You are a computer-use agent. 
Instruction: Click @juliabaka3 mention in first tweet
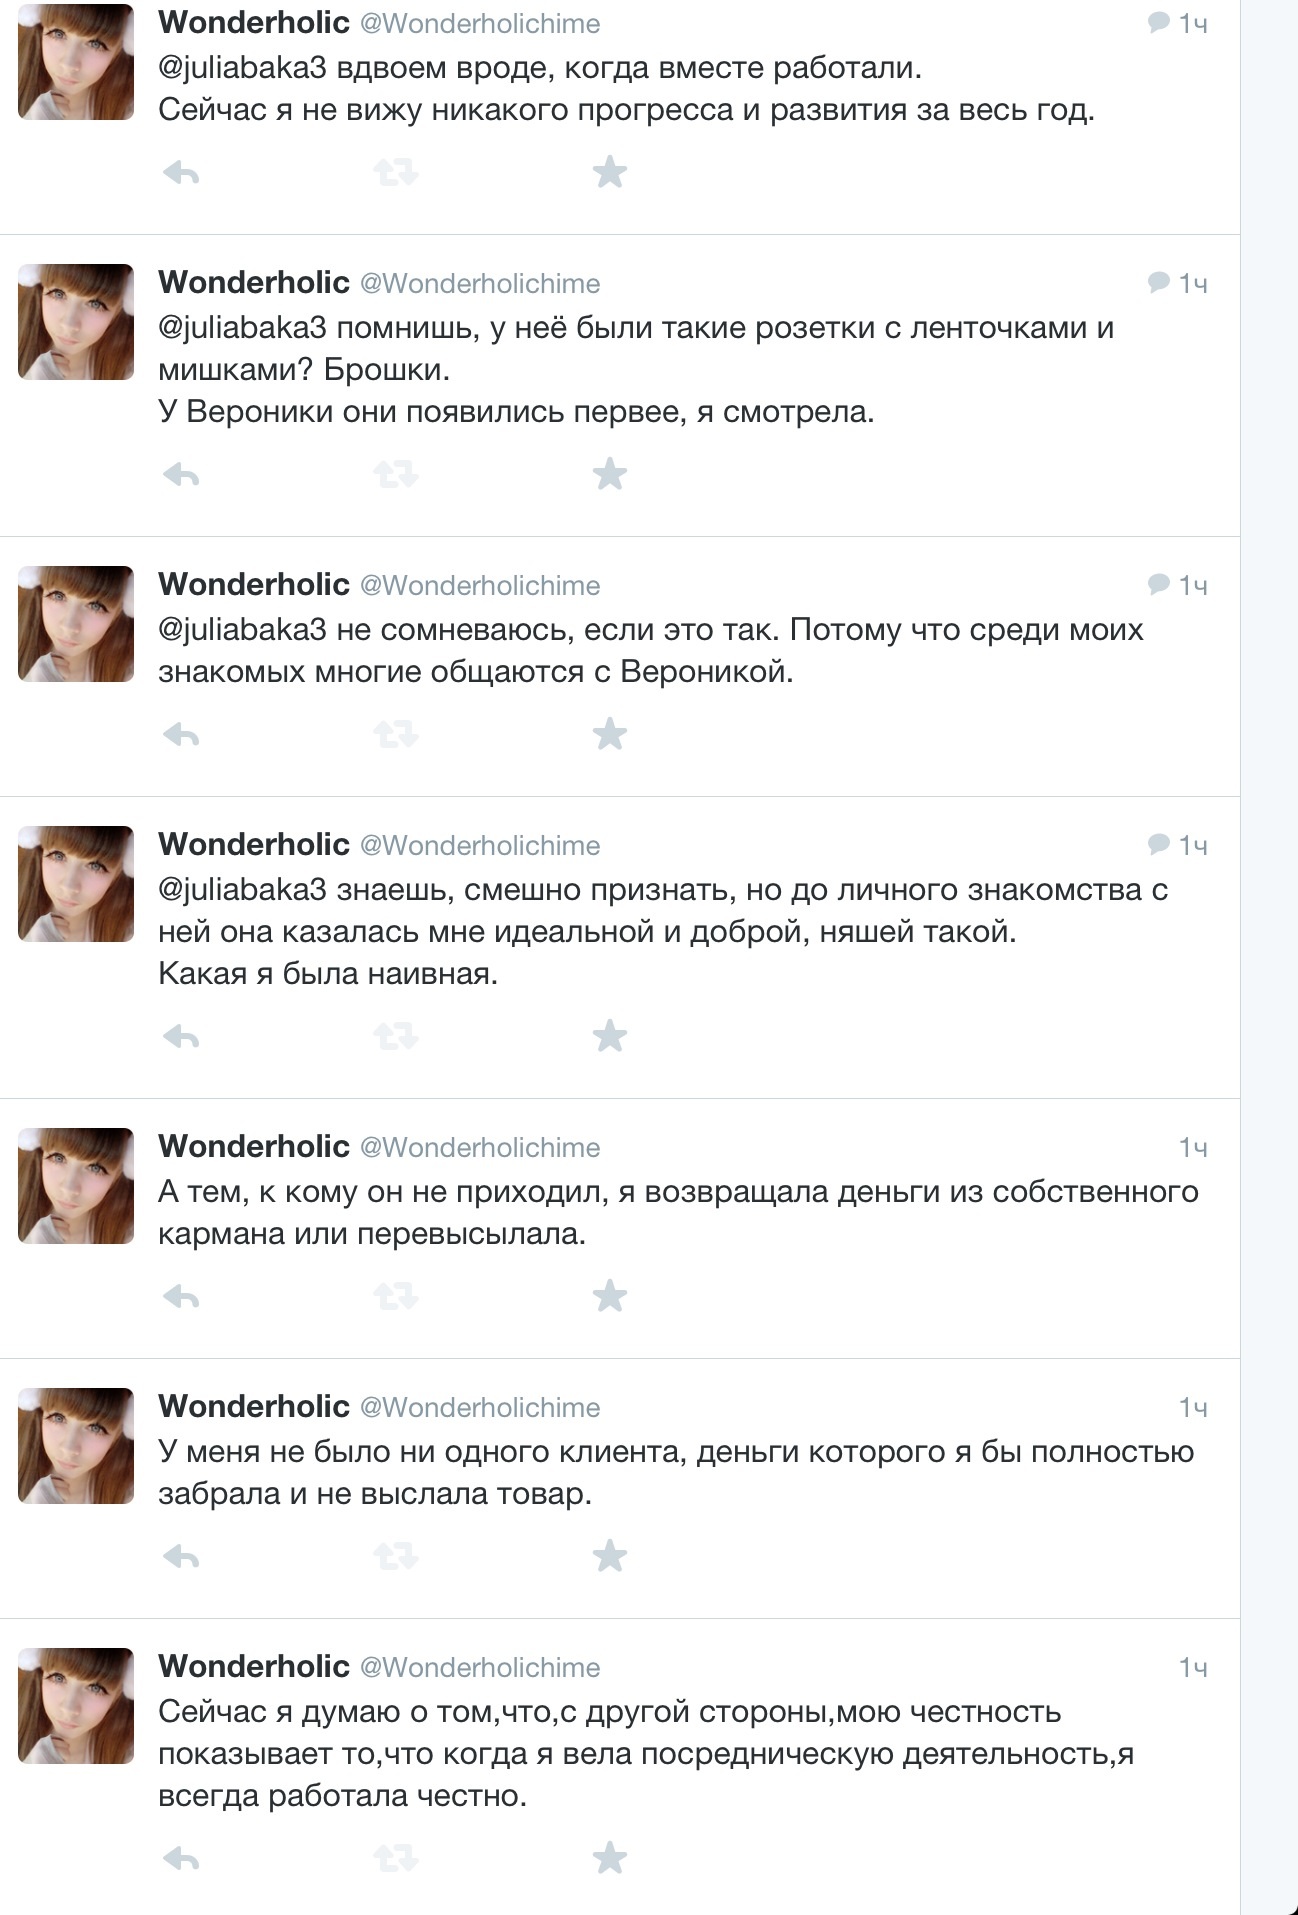click(x=242, y=68)
